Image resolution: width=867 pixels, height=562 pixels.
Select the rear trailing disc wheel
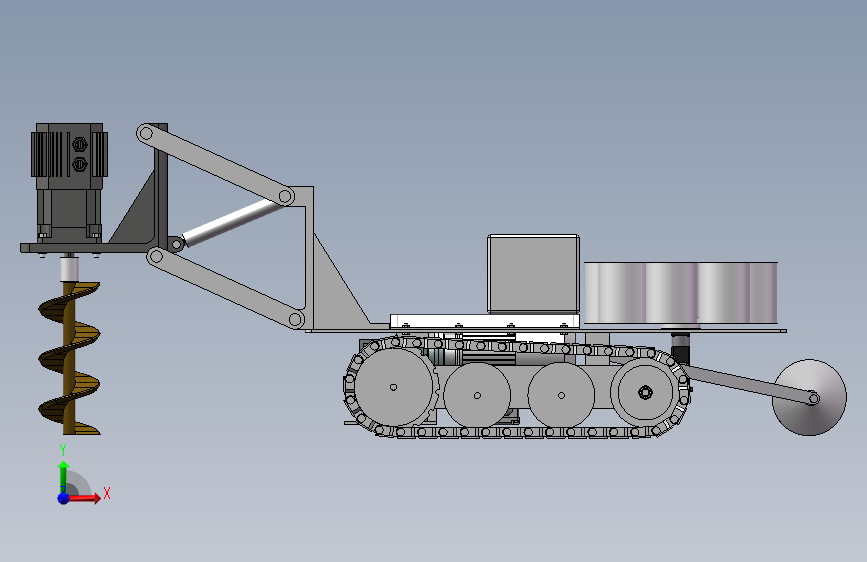click(809, 397)
